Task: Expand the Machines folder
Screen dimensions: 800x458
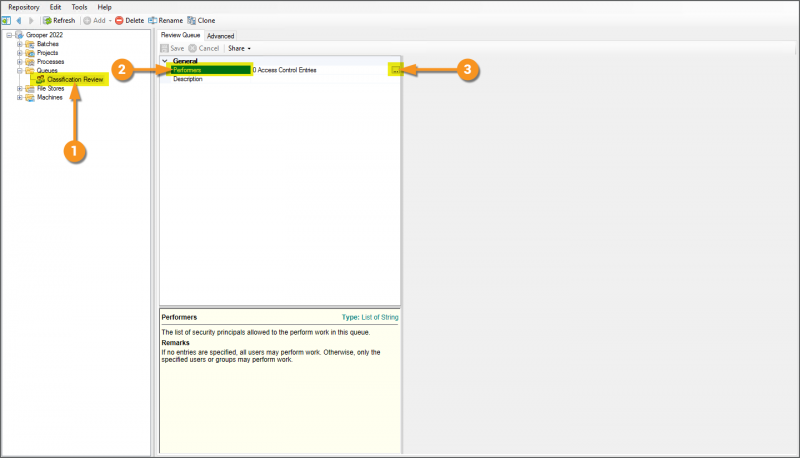Action: click(19, 97)
